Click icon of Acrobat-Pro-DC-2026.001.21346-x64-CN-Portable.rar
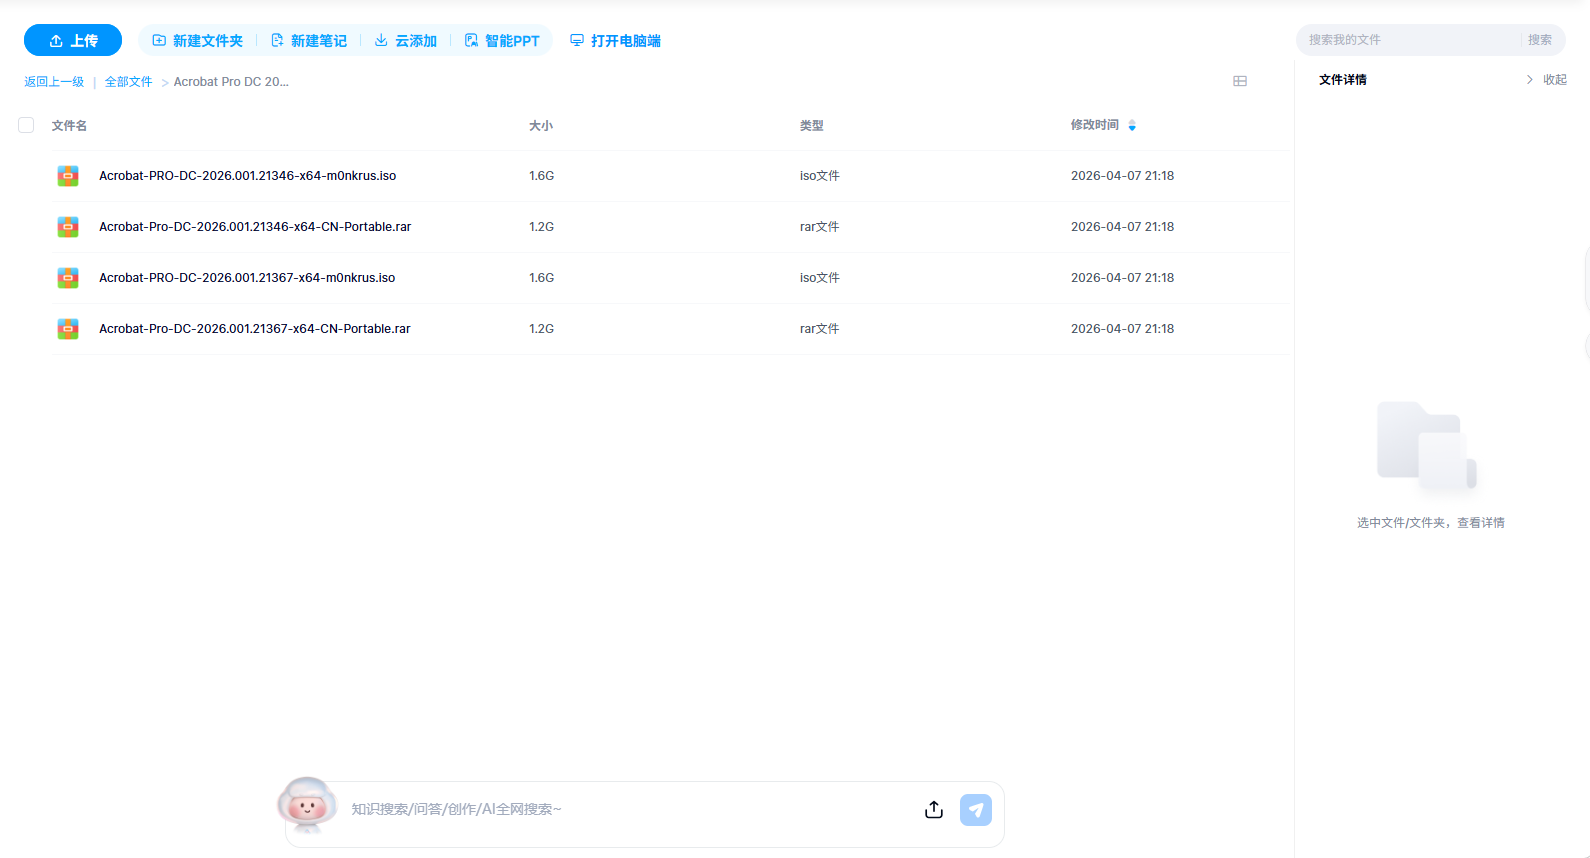Screen dimensions: 1590x858 pos(68,227)
